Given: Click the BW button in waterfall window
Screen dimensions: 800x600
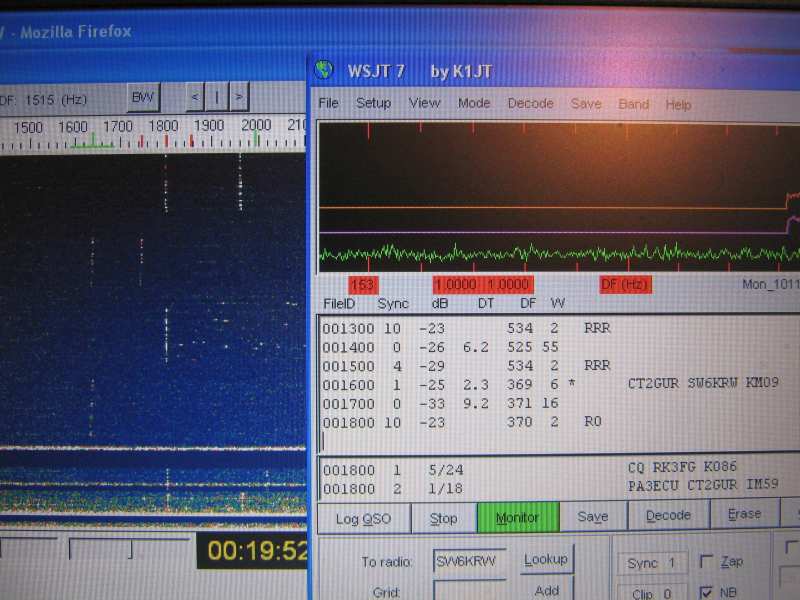Looking at the screenshot, I should coord(143,97).
